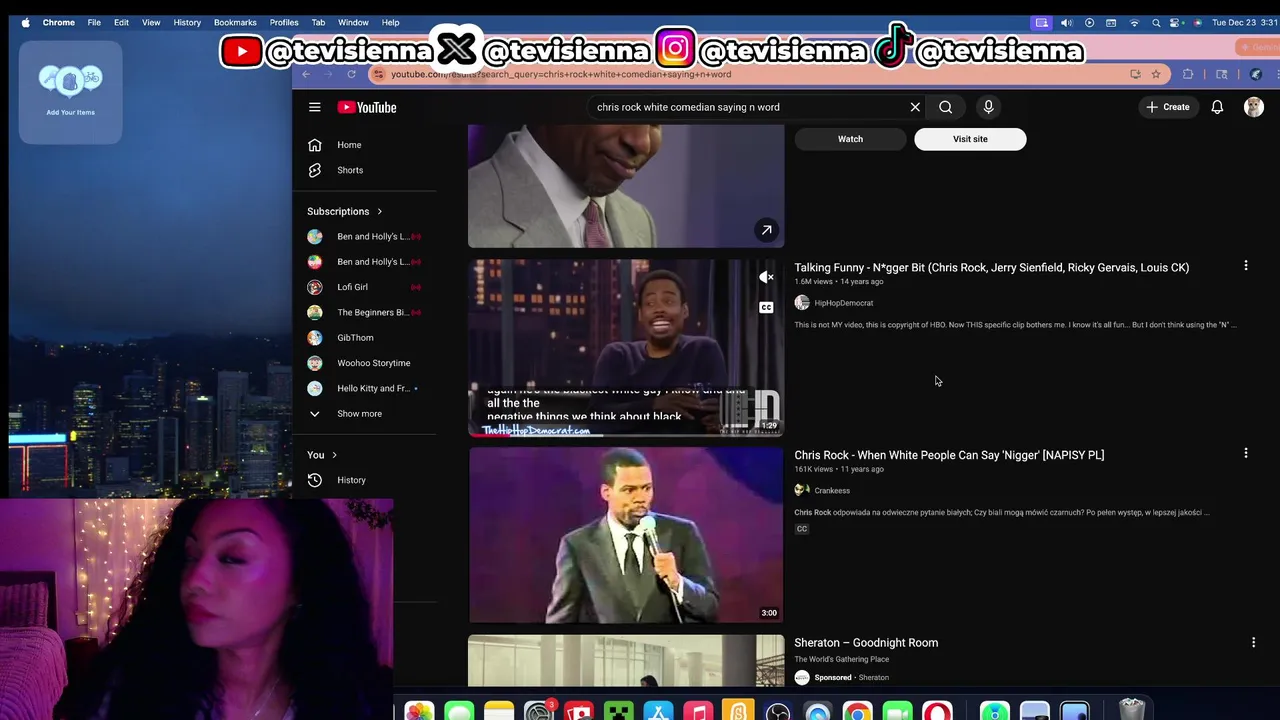Screen dimensions: 1280x720
Task: Open the Music app in the dock
Action: coord(698,712)
